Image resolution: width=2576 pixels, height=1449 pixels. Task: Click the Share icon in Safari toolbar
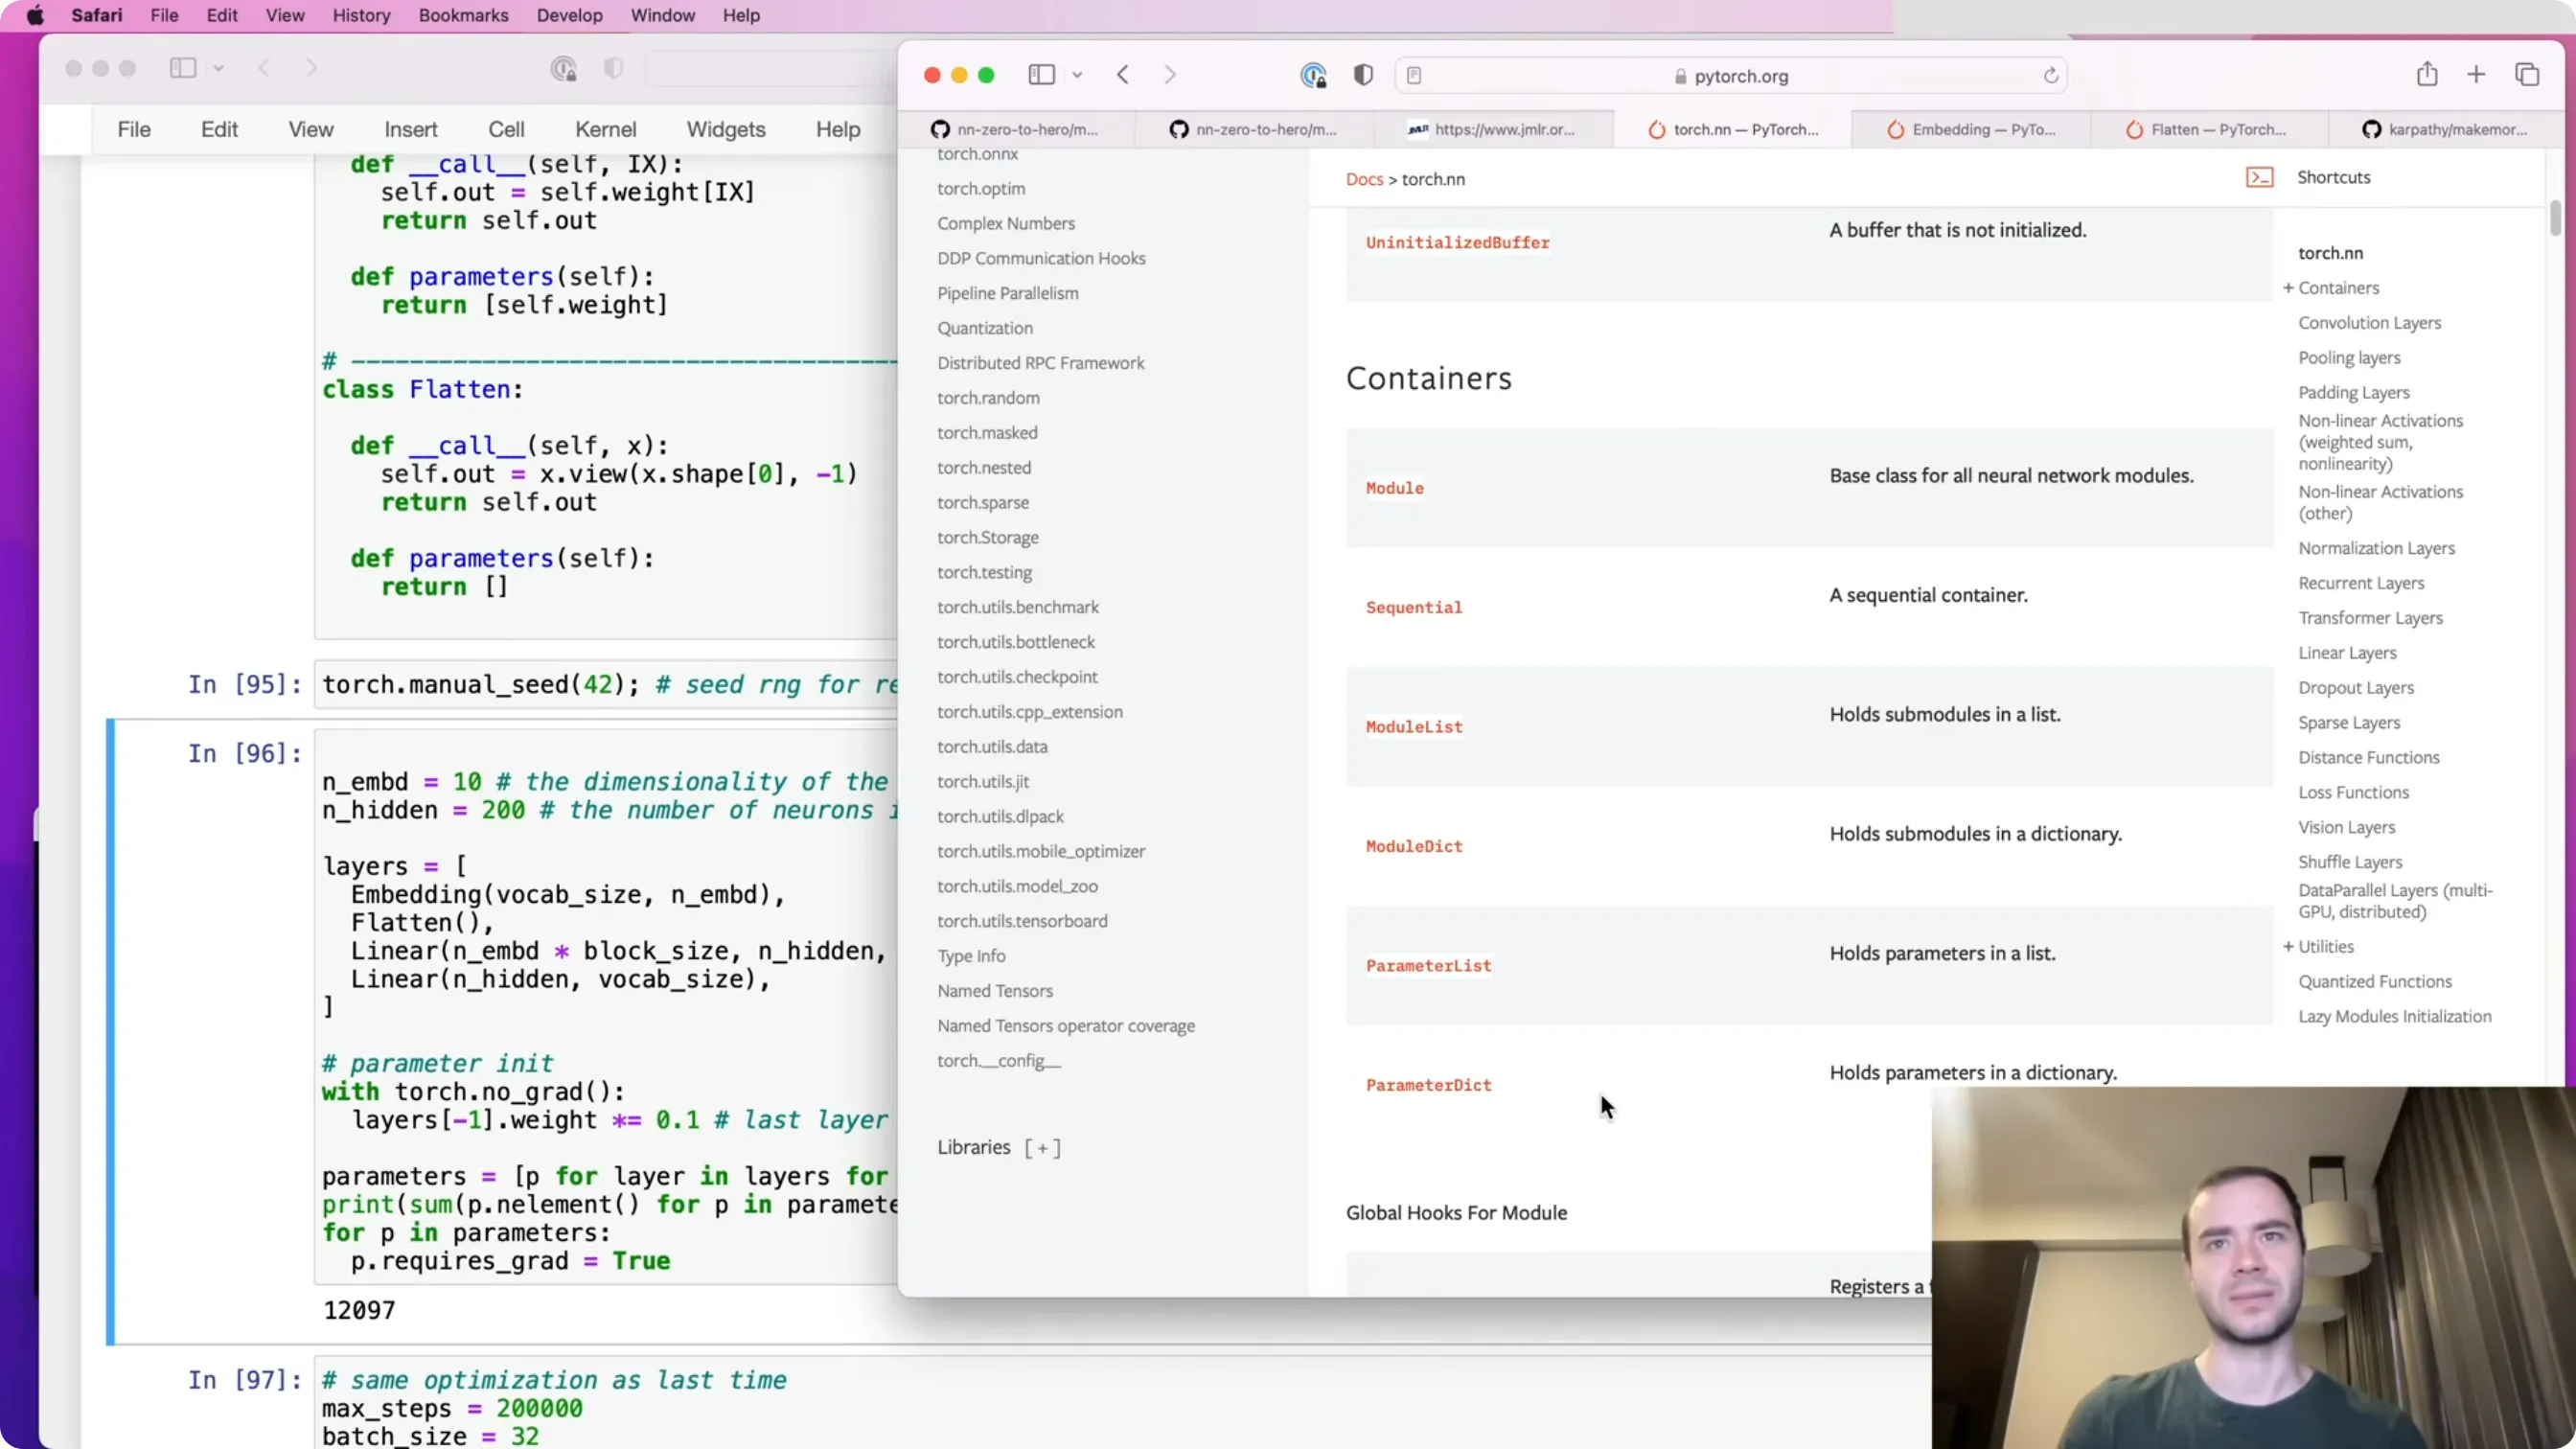2427,74
